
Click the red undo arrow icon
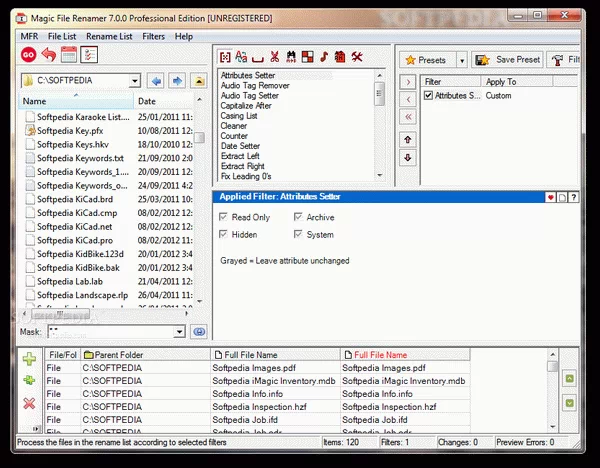49,55
